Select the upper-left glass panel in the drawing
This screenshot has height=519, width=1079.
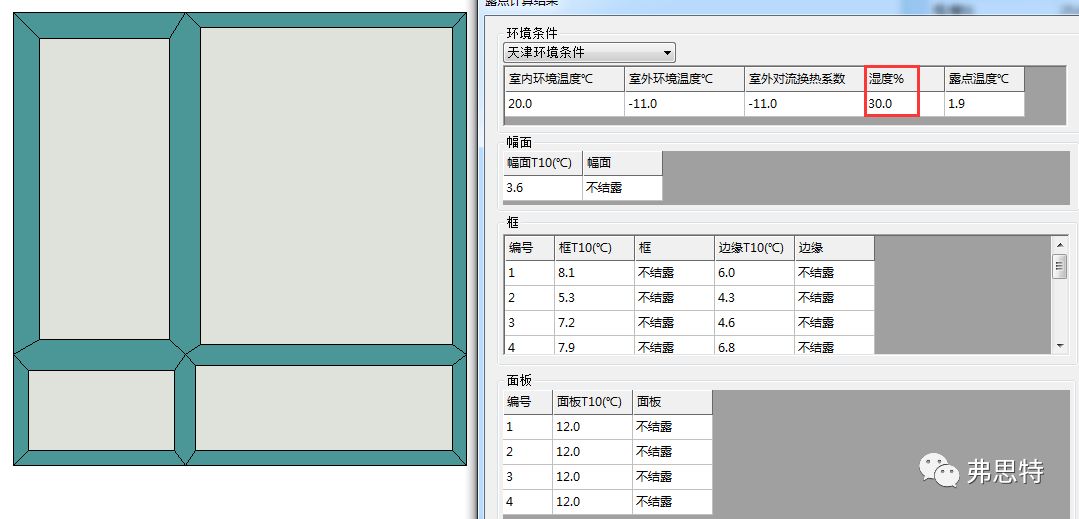104,188
